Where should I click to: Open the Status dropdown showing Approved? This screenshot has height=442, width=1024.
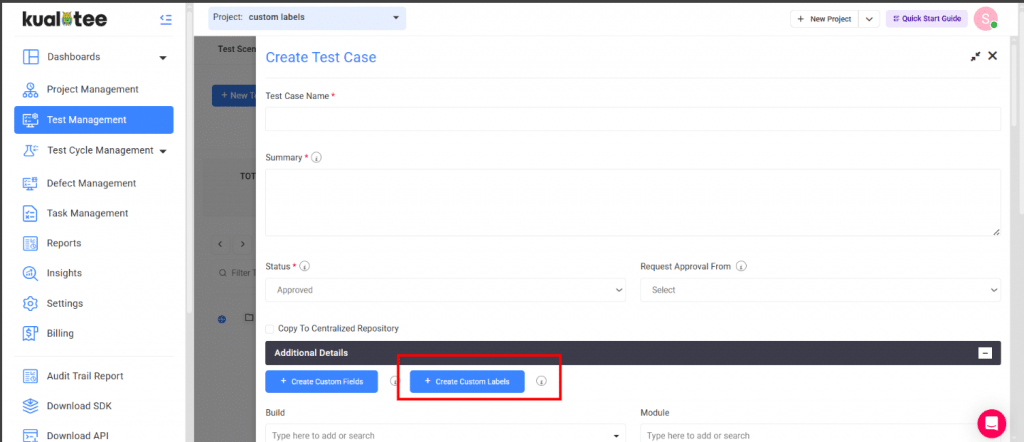pyautogui.click(x=445, y=290)
